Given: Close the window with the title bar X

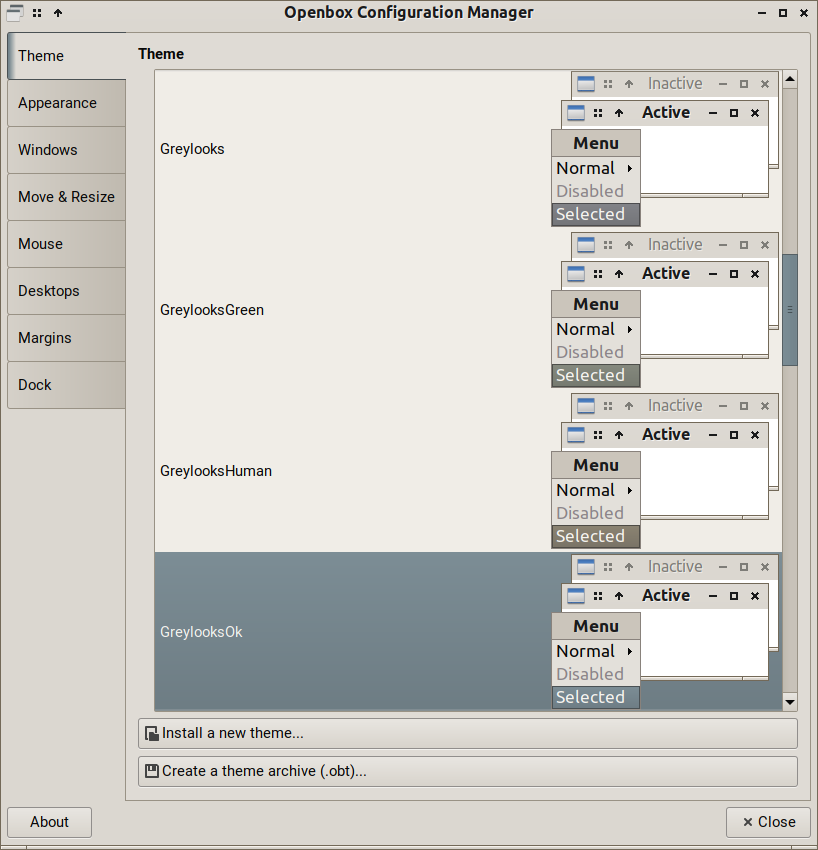Looking at the screenshot, I should pos(804,13).
